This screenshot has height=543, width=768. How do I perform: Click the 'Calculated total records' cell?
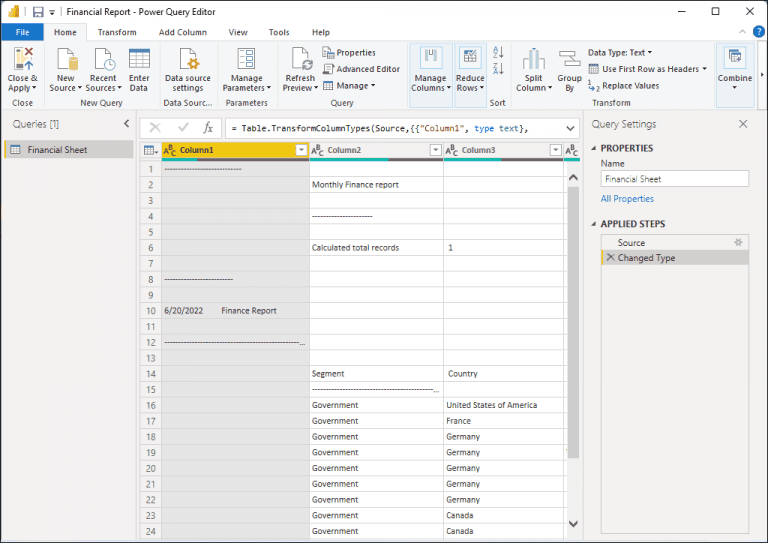coord(376,248)
